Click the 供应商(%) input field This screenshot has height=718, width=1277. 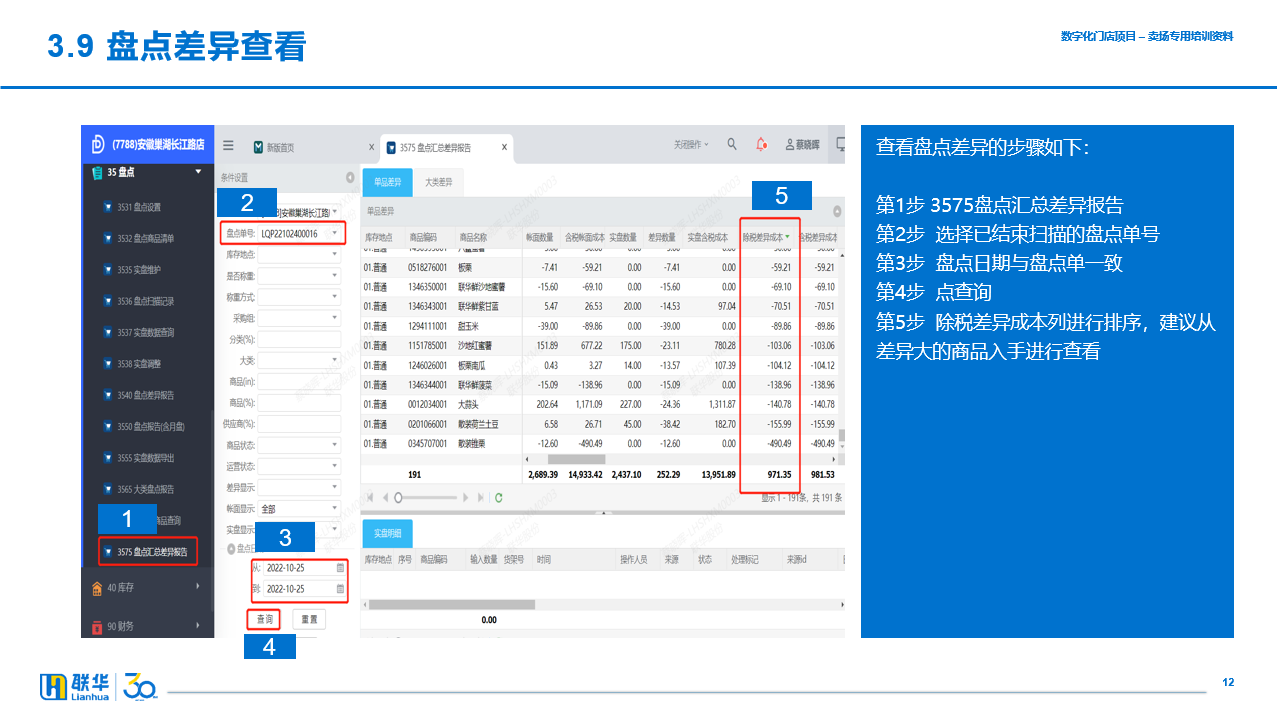tap(299, 424)
